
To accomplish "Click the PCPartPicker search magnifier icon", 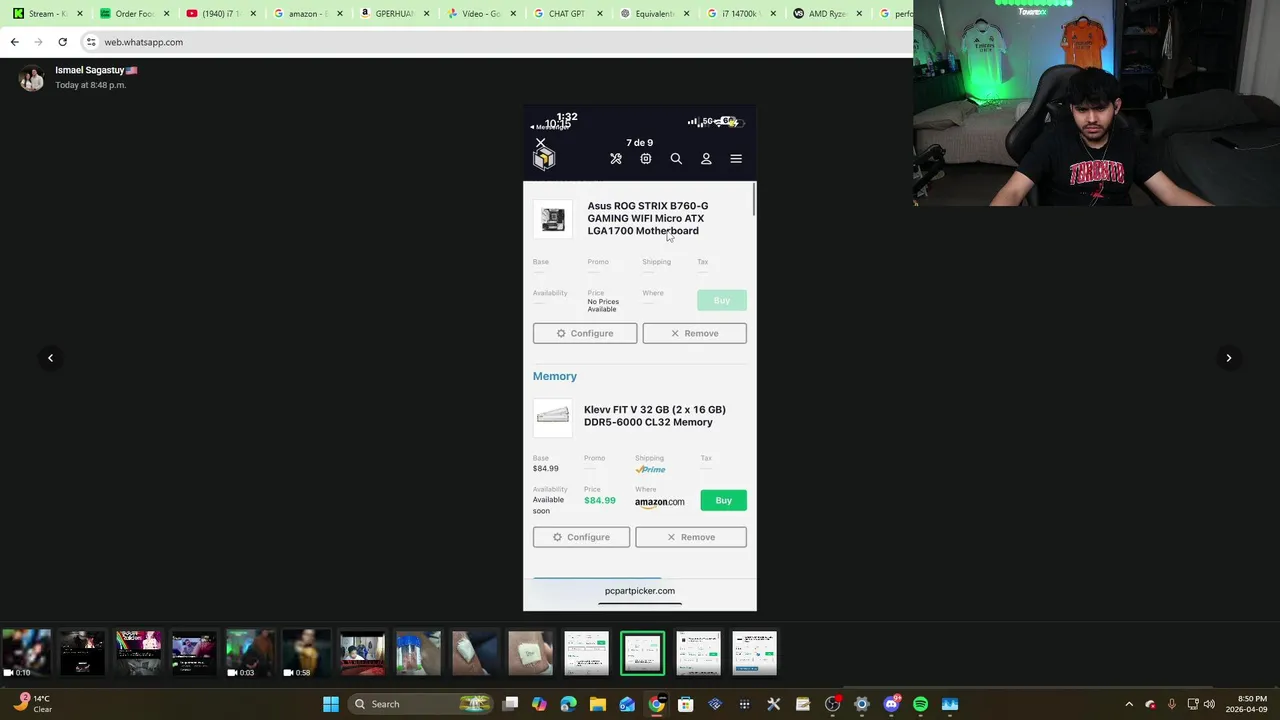I will [x=676, y=159].
